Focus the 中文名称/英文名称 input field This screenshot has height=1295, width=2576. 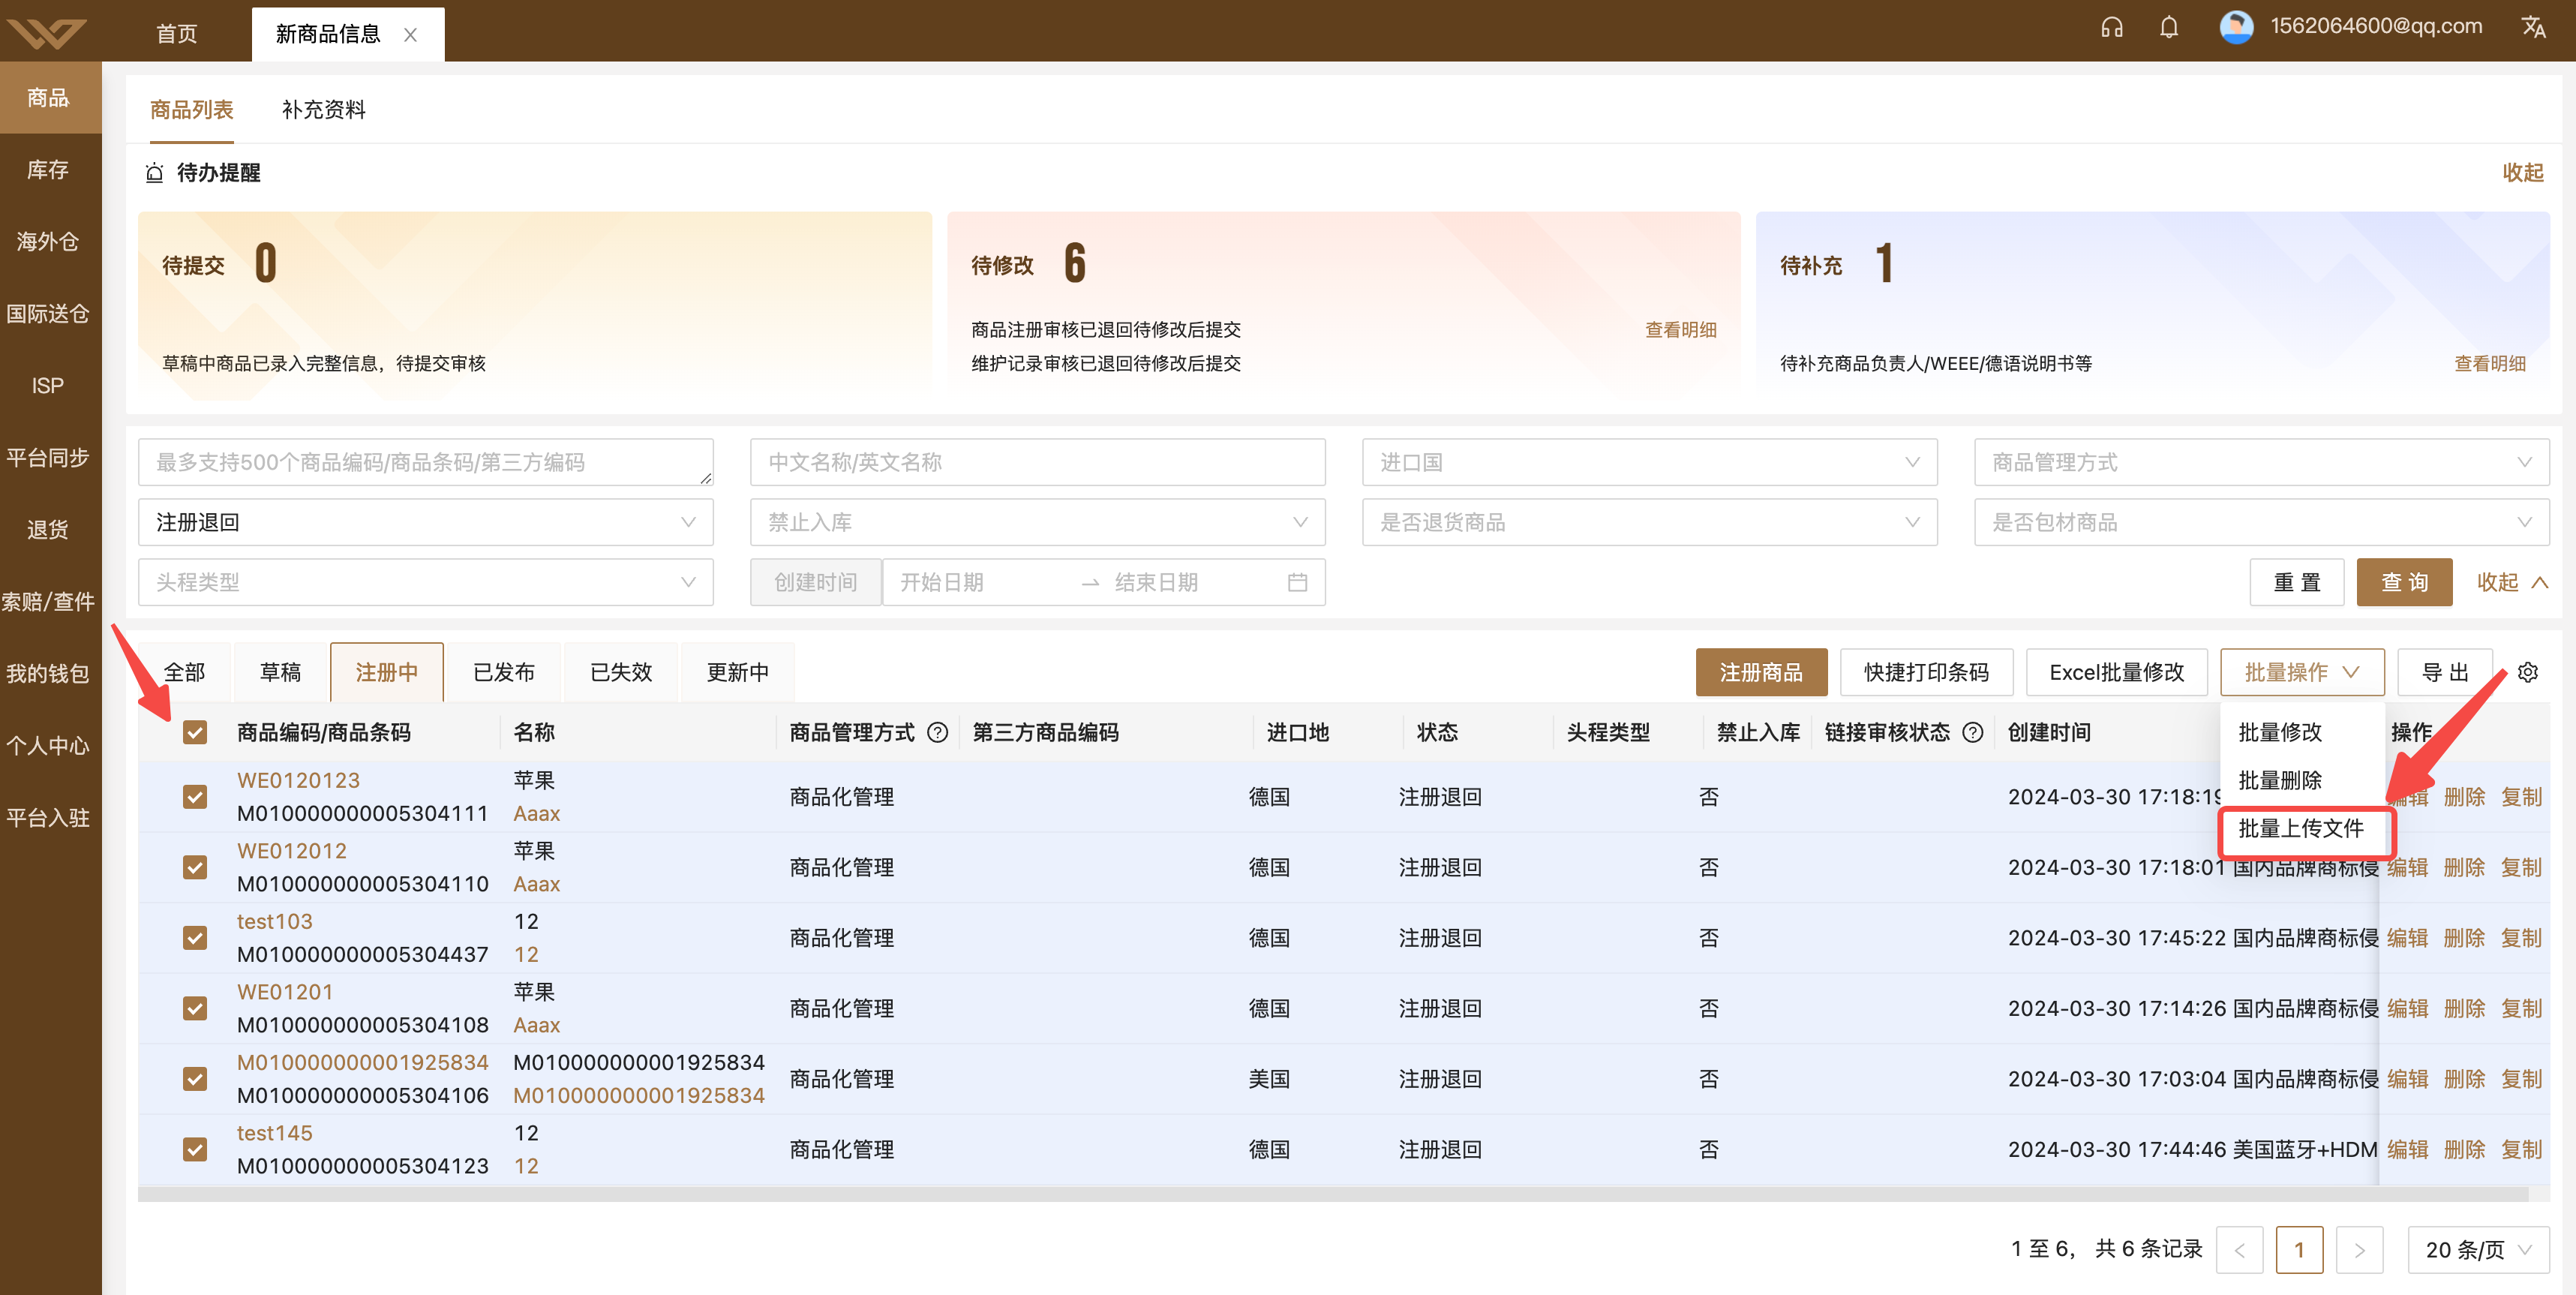(1037, 462)
